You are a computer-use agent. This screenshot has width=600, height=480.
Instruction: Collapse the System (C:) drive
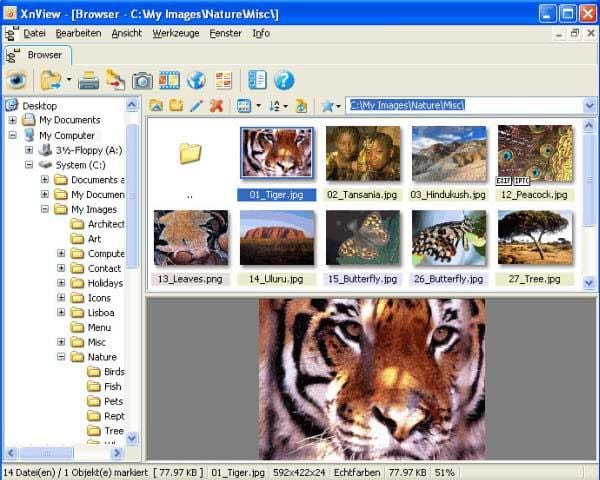29,165
